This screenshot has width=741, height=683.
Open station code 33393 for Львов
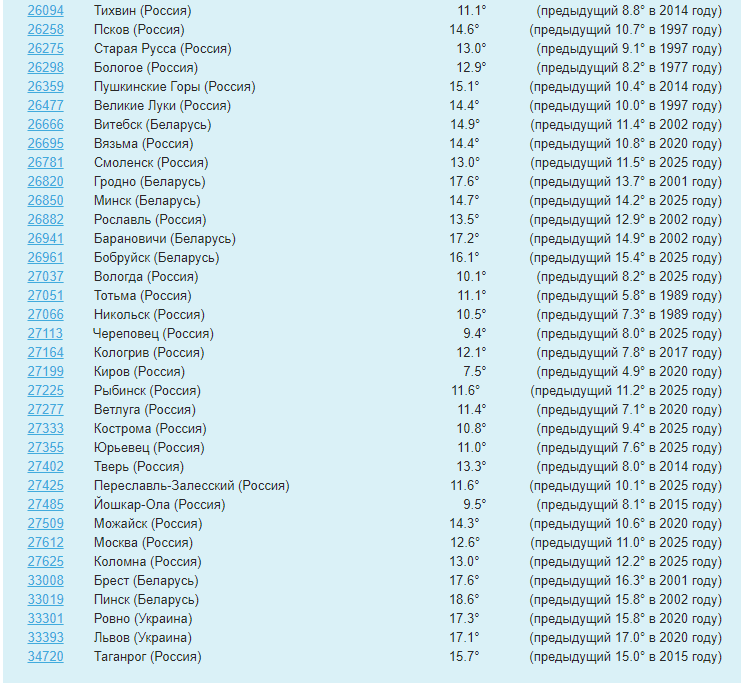pyautogui.click(x=45, y=637)
